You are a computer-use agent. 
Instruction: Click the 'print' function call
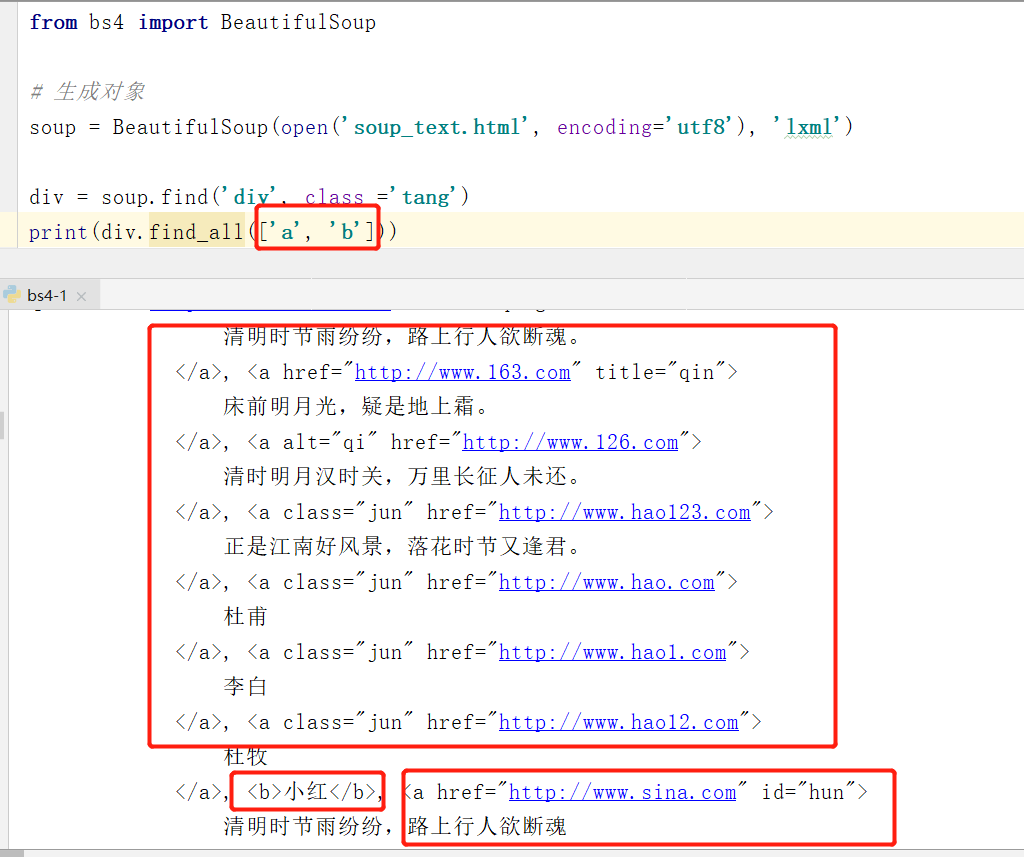[57, 232]
